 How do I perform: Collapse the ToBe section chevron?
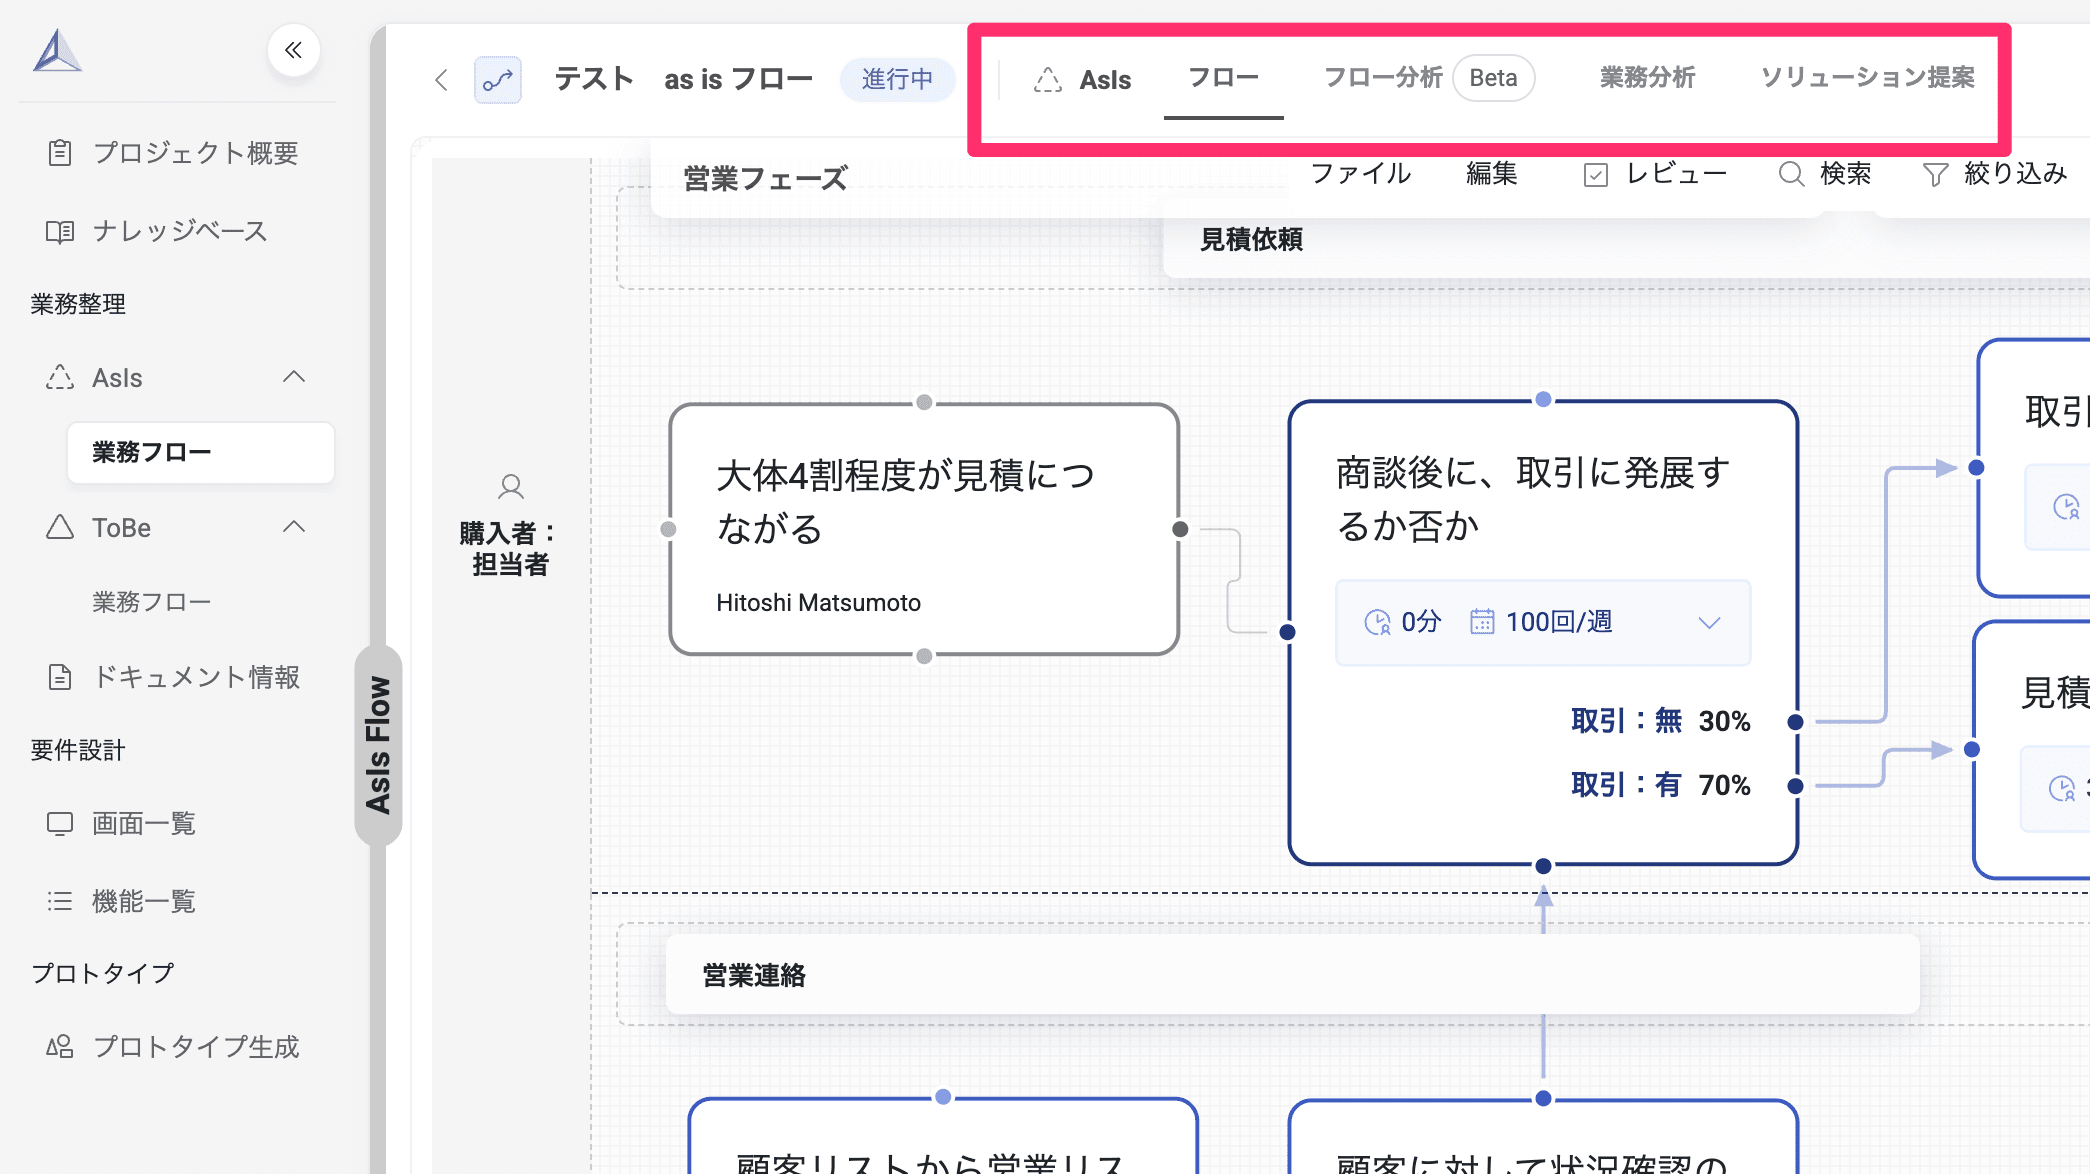coord(294,527)
